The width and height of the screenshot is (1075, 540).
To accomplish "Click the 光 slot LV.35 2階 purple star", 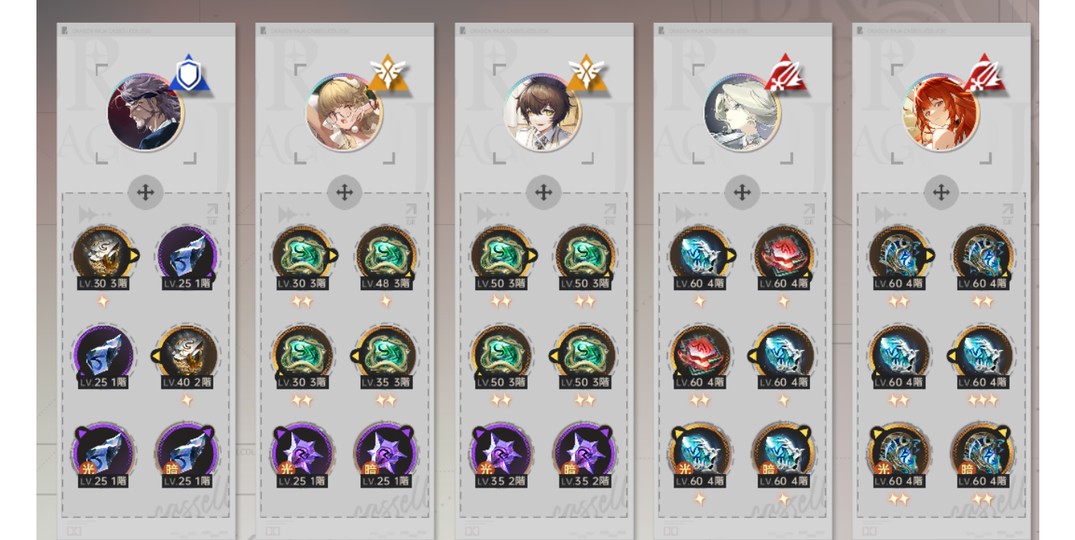I will [501, 456].
